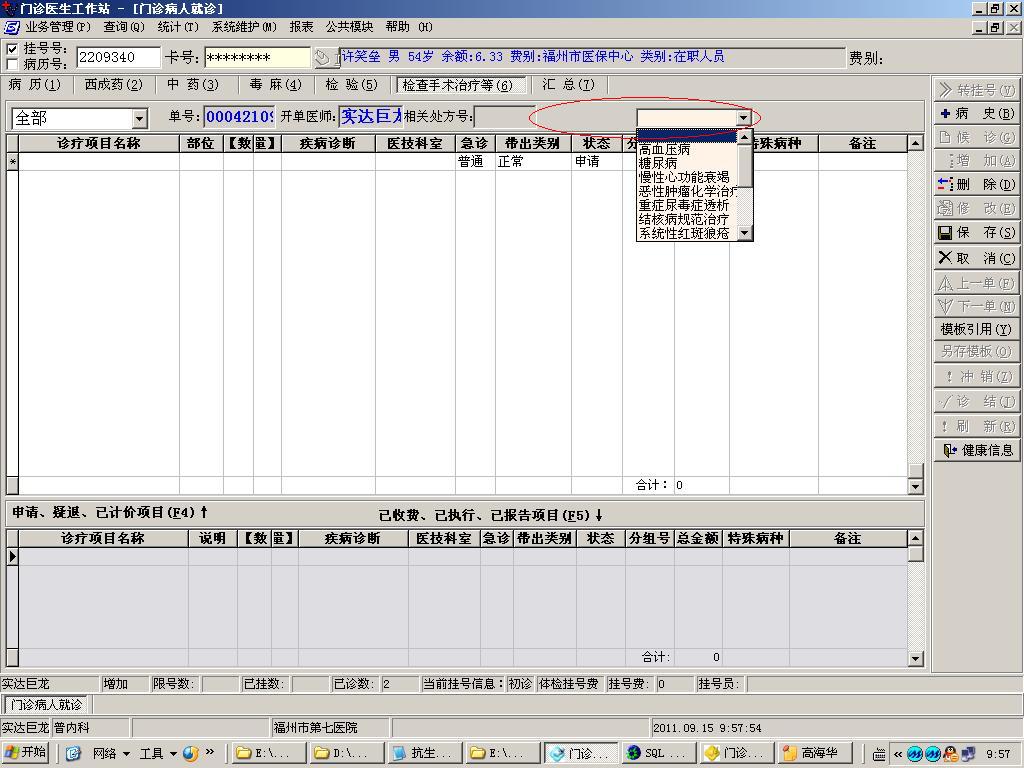Save the order with 保存(S)
The height and width of the screenshot is (768, 1024).
pyautogui.click(x=976, y=232)
